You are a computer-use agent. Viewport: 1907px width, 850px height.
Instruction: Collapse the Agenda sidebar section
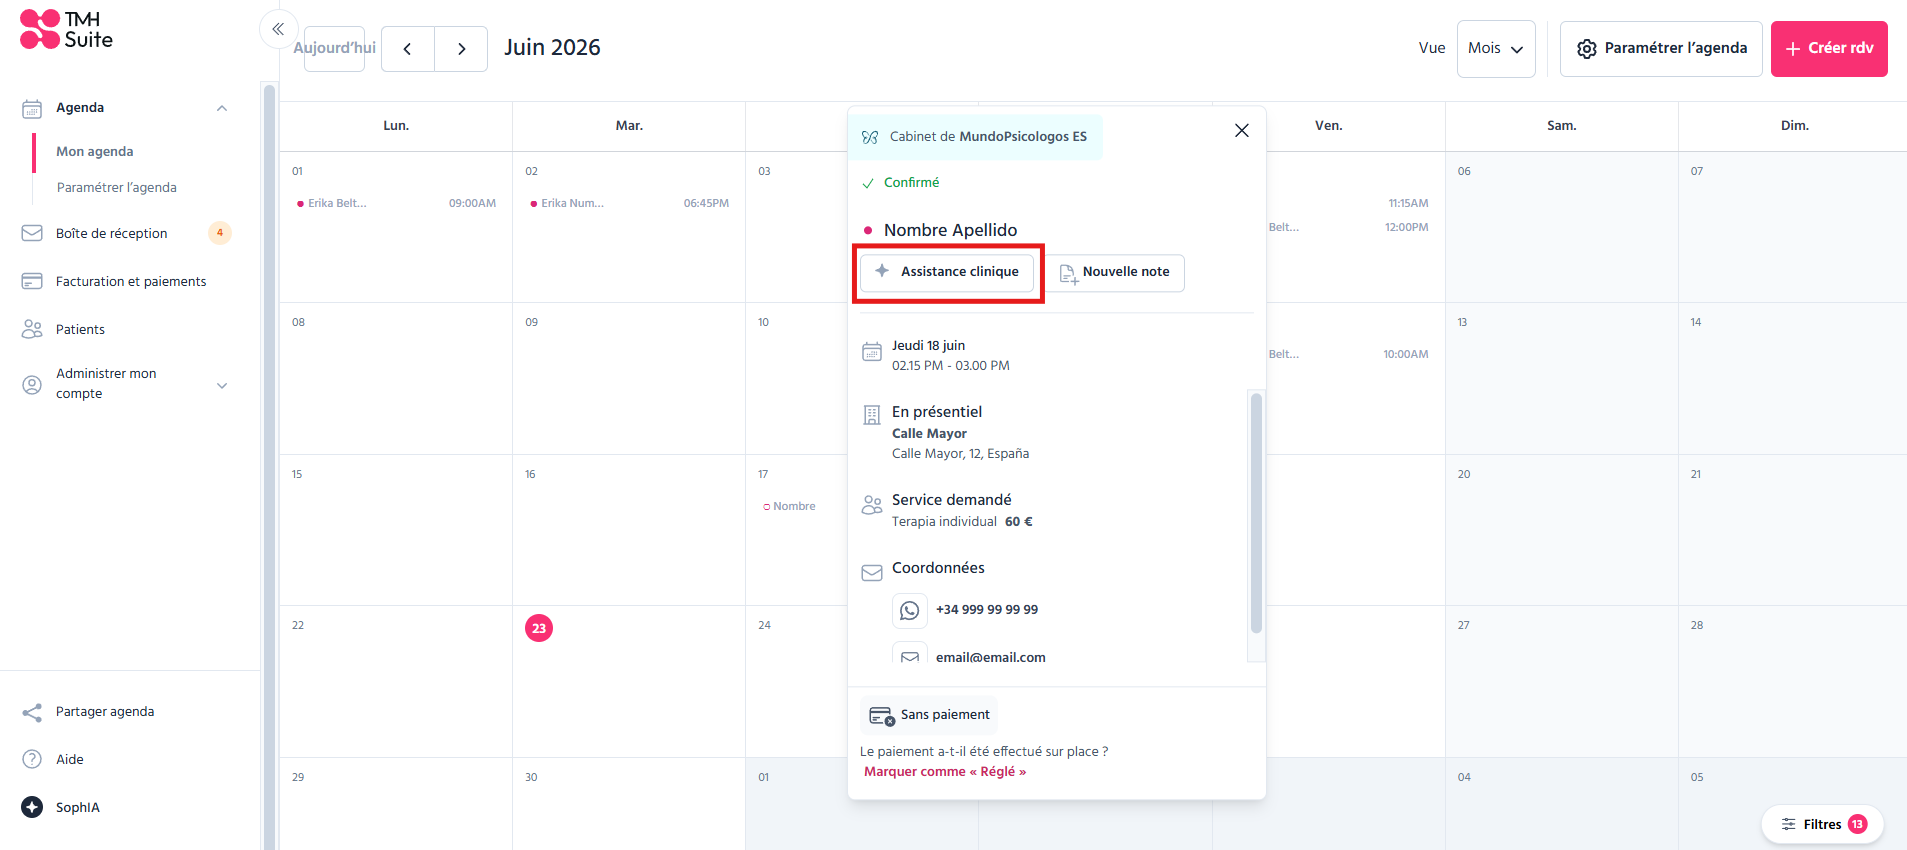tap(222, 108)
